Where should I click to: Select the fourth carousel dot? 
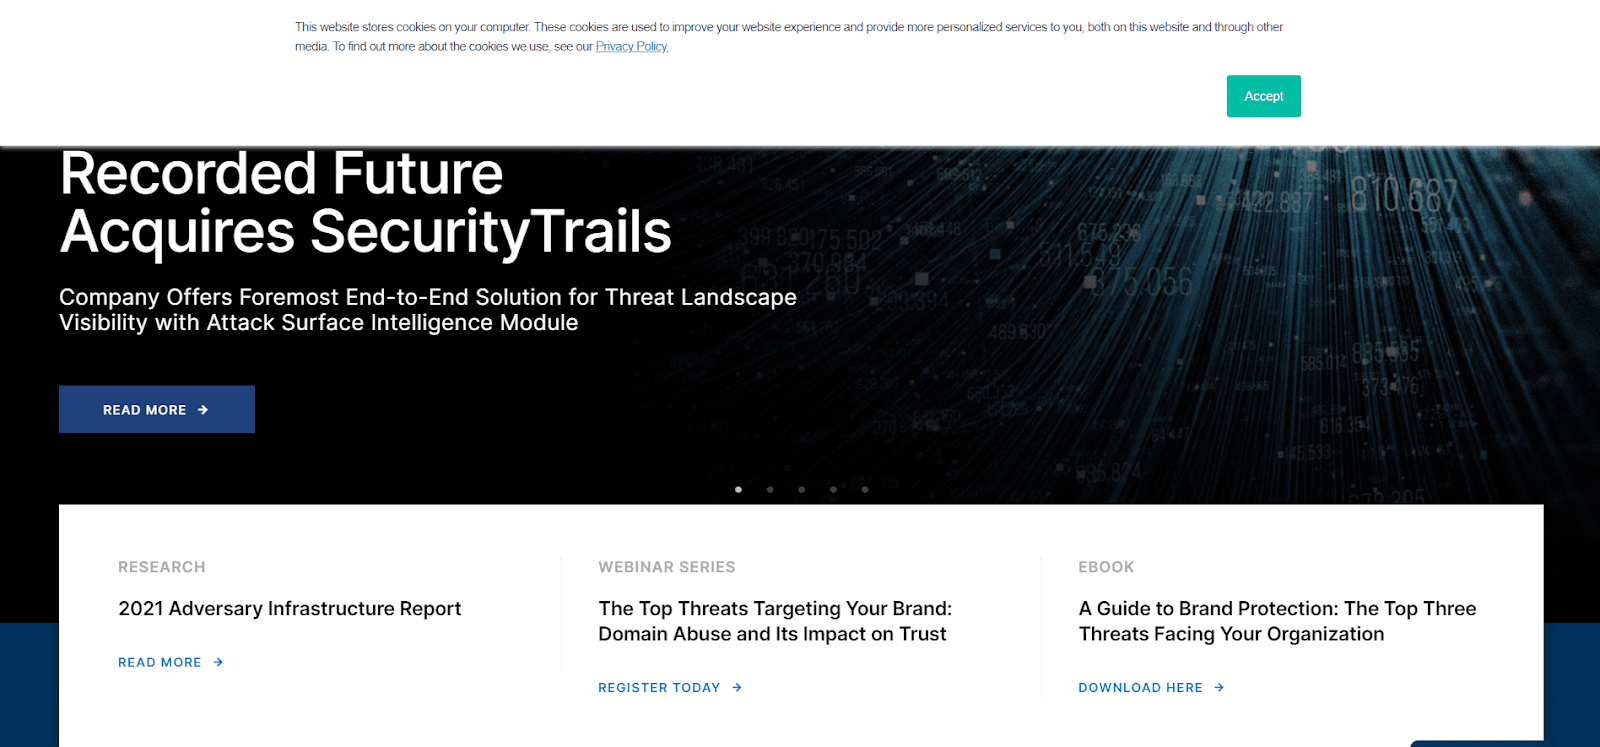coord(833,490)
